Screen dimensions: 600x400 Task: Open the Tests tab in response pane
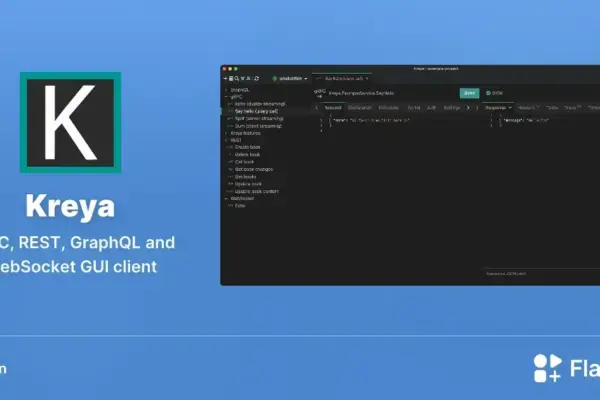tap(551, 108)
